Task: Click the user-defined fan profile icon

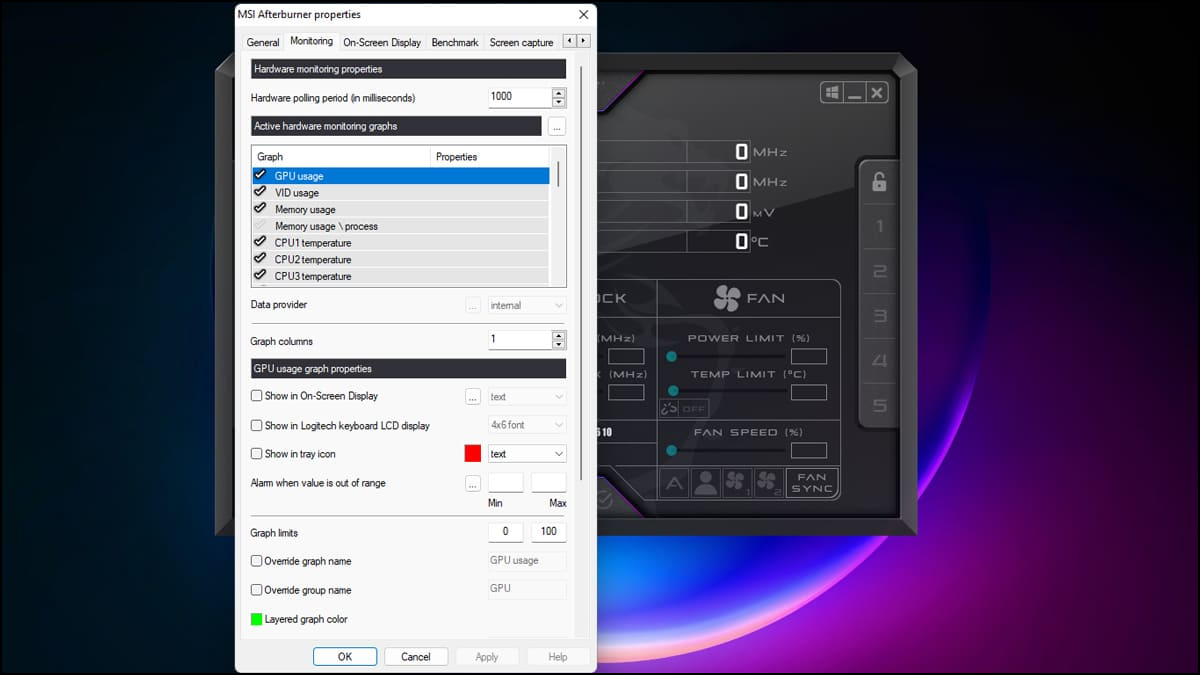Action: (x=706, y=484)
